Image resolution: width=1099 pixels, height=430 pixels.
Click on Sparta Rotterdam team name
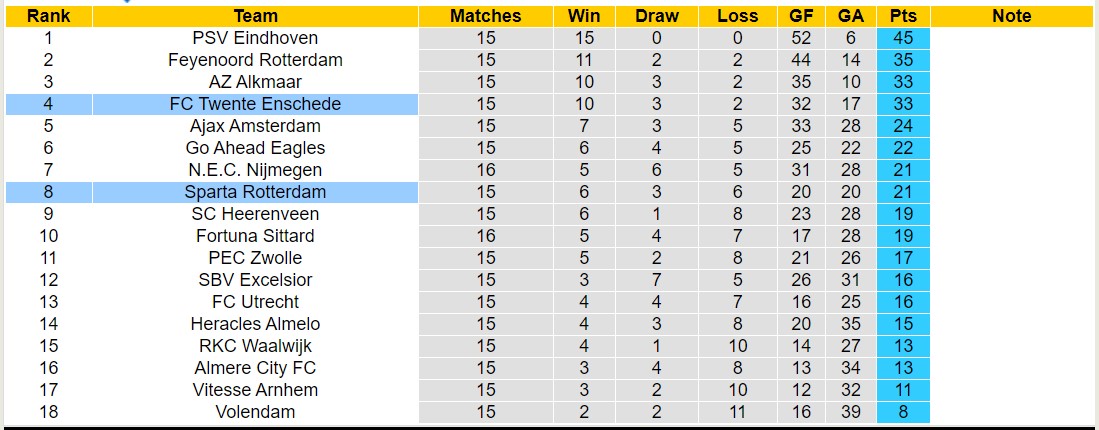tap(255, 192)
